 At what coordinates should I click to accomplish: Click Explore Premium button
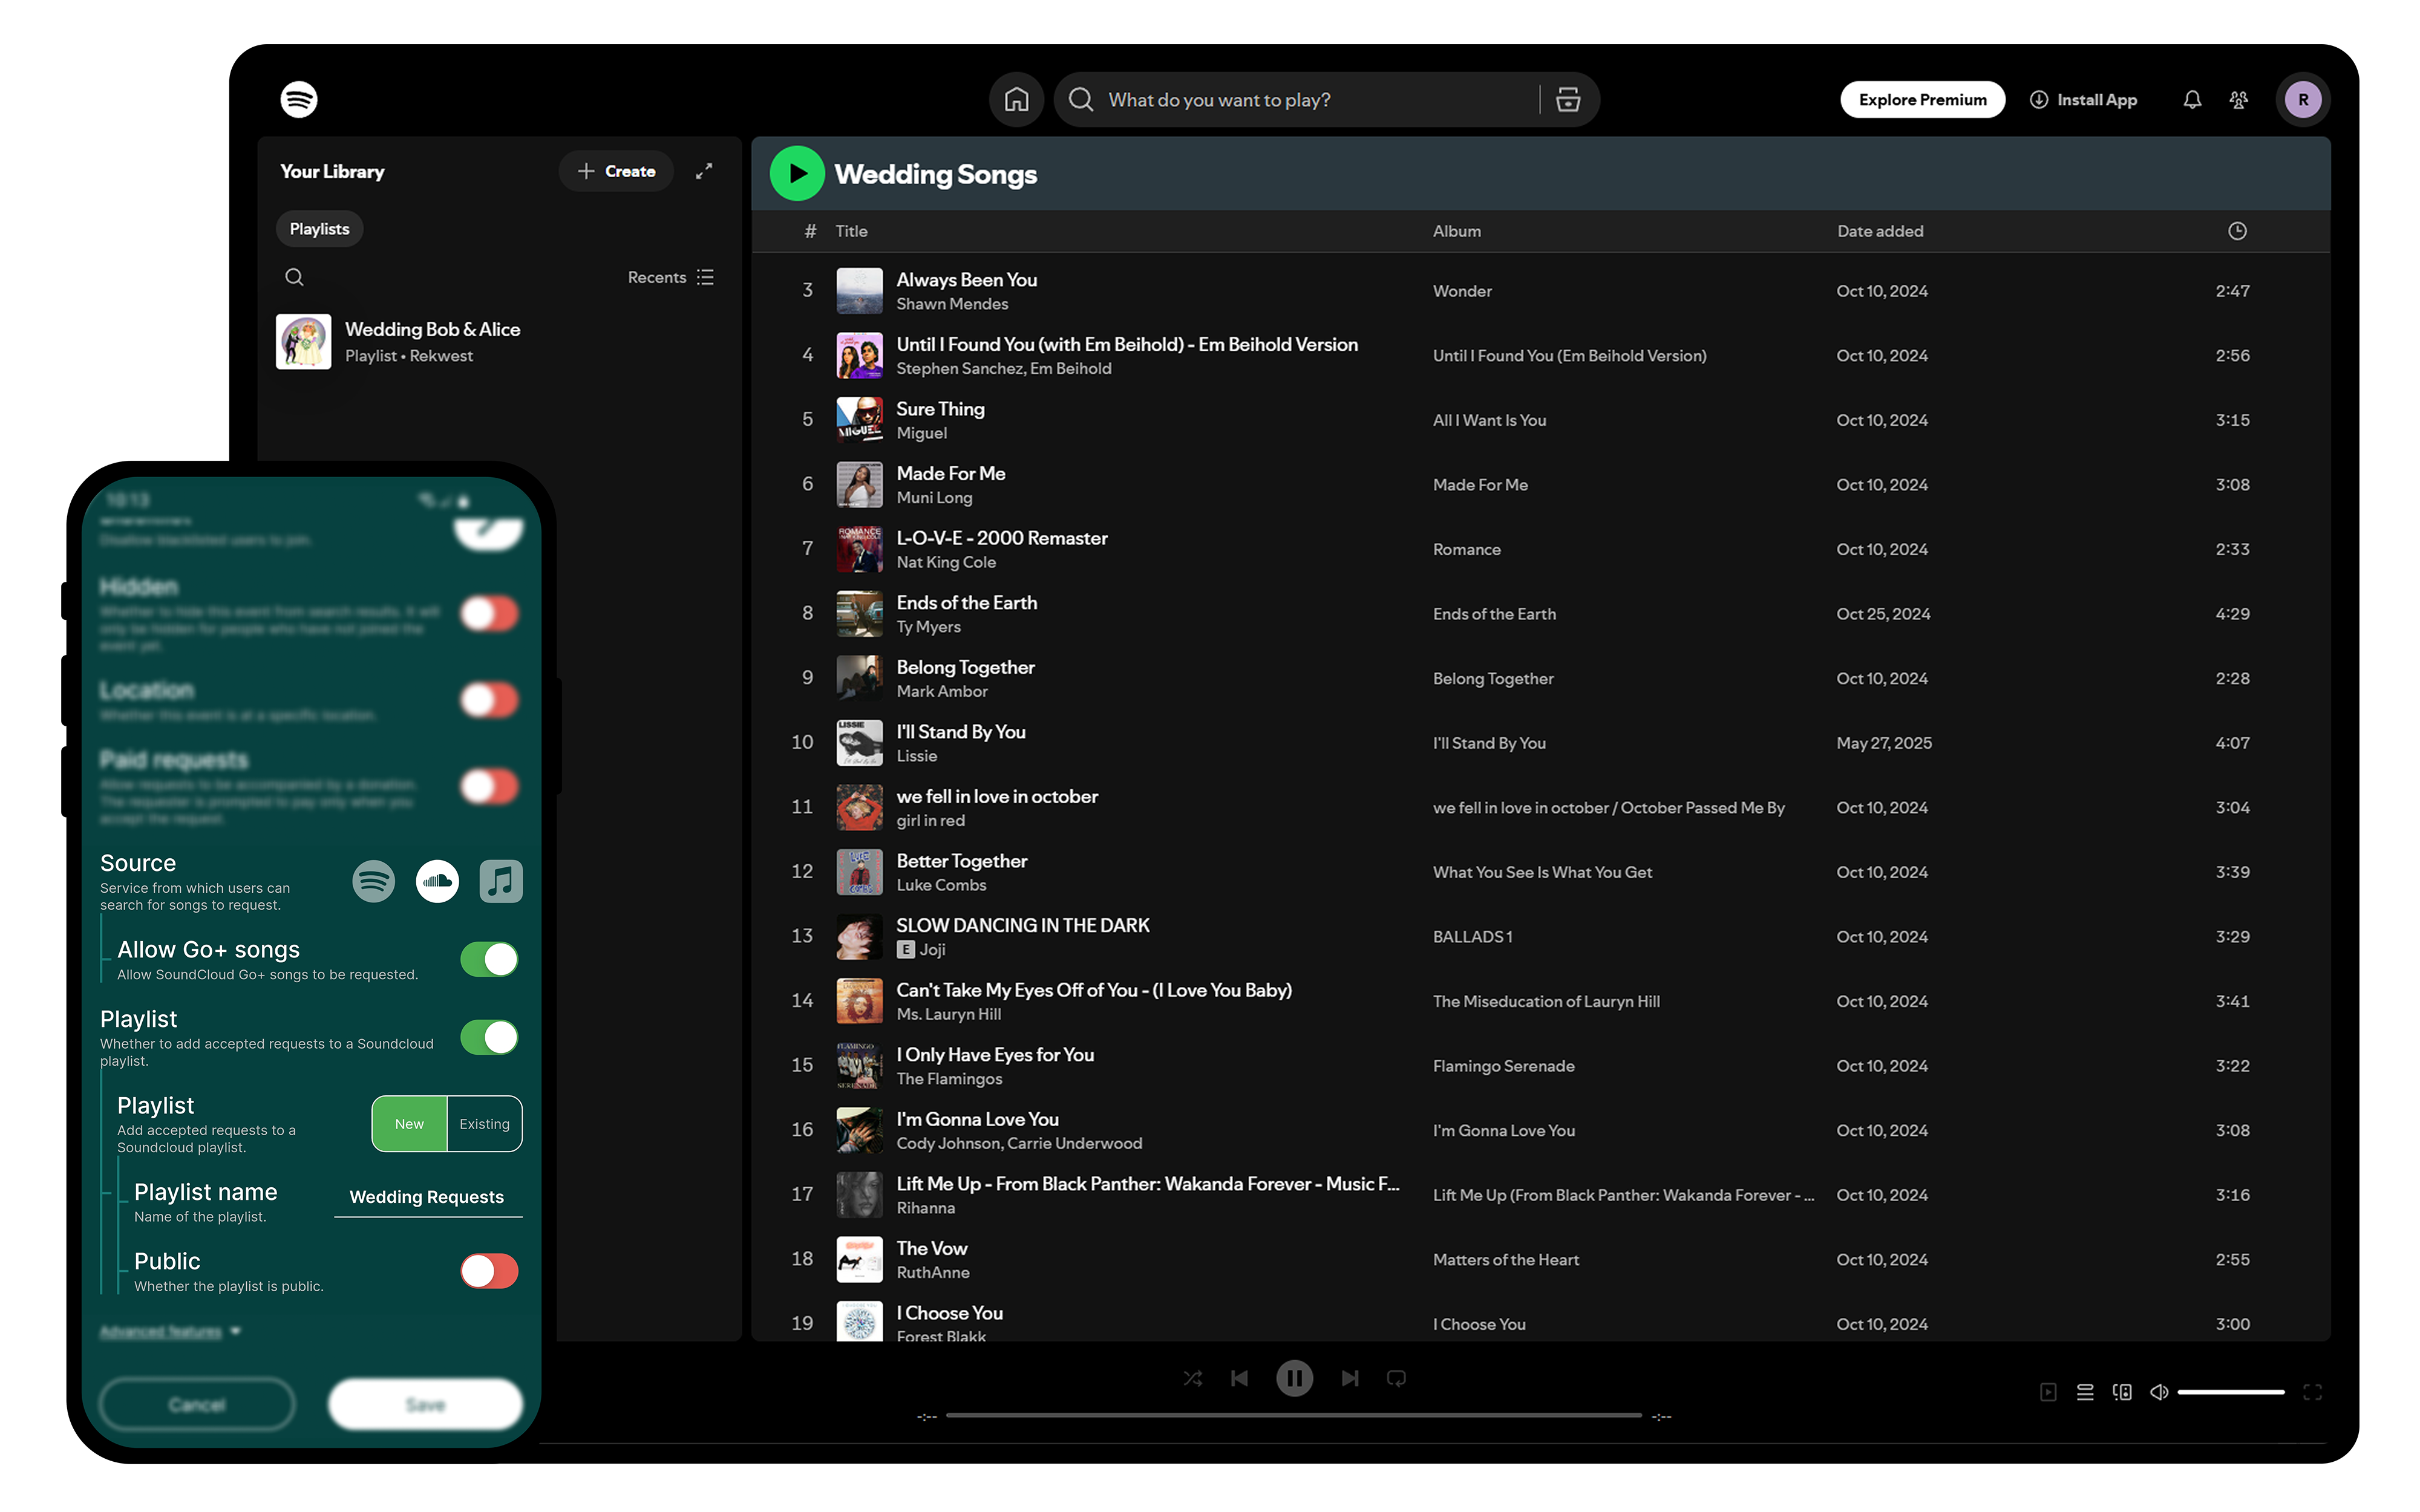coord(1922,99)
